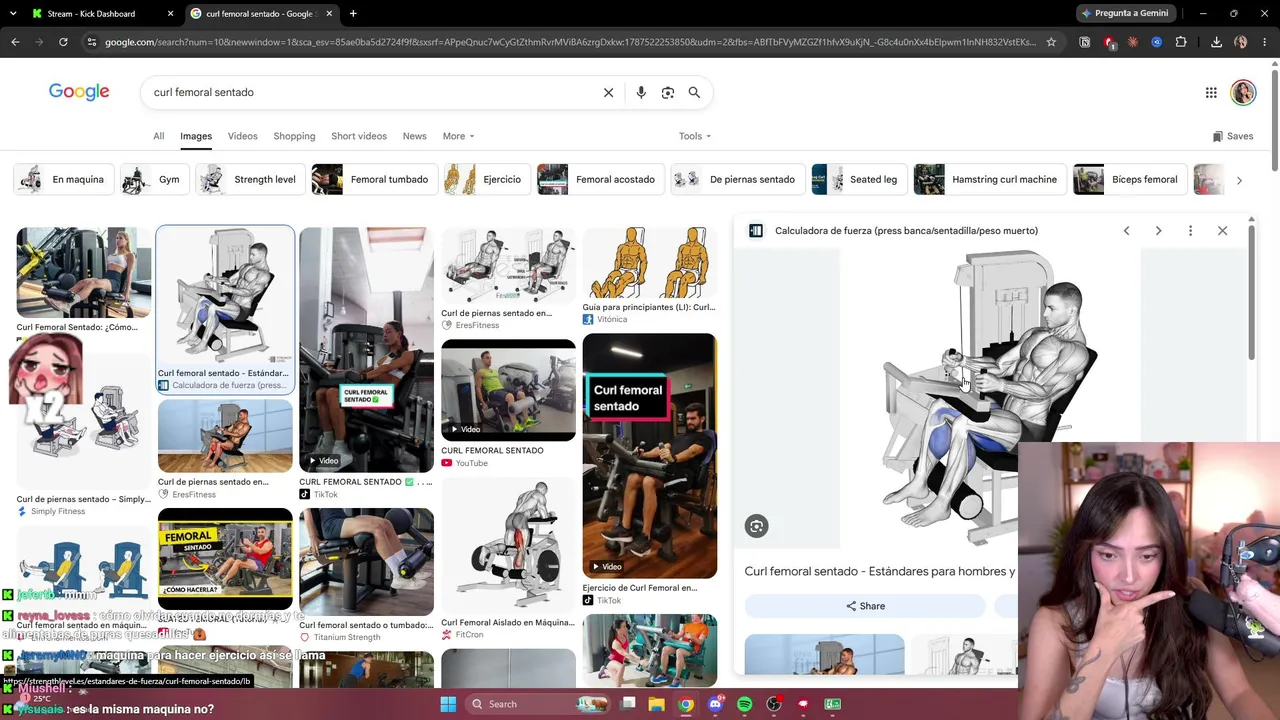Open the Saves collection link
1280x720 pixels.
[1232, 136]
